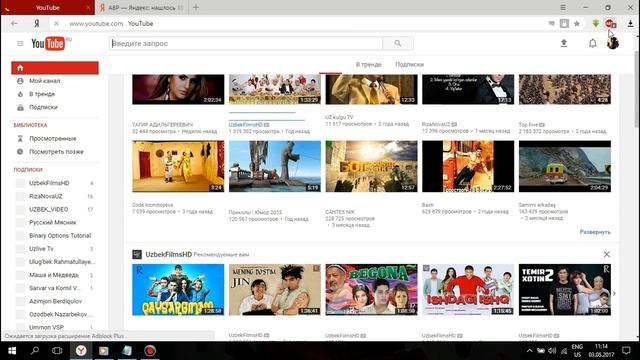
Task: Open В тренде in sidebar
Action: point(42,94)
